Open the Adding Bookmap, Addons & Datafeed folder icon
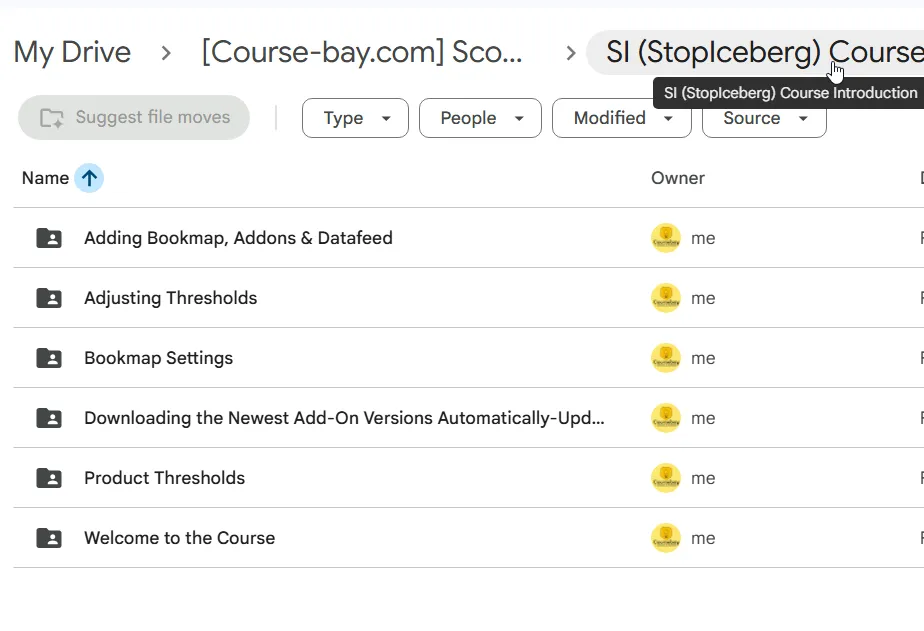 coord(49,238)
